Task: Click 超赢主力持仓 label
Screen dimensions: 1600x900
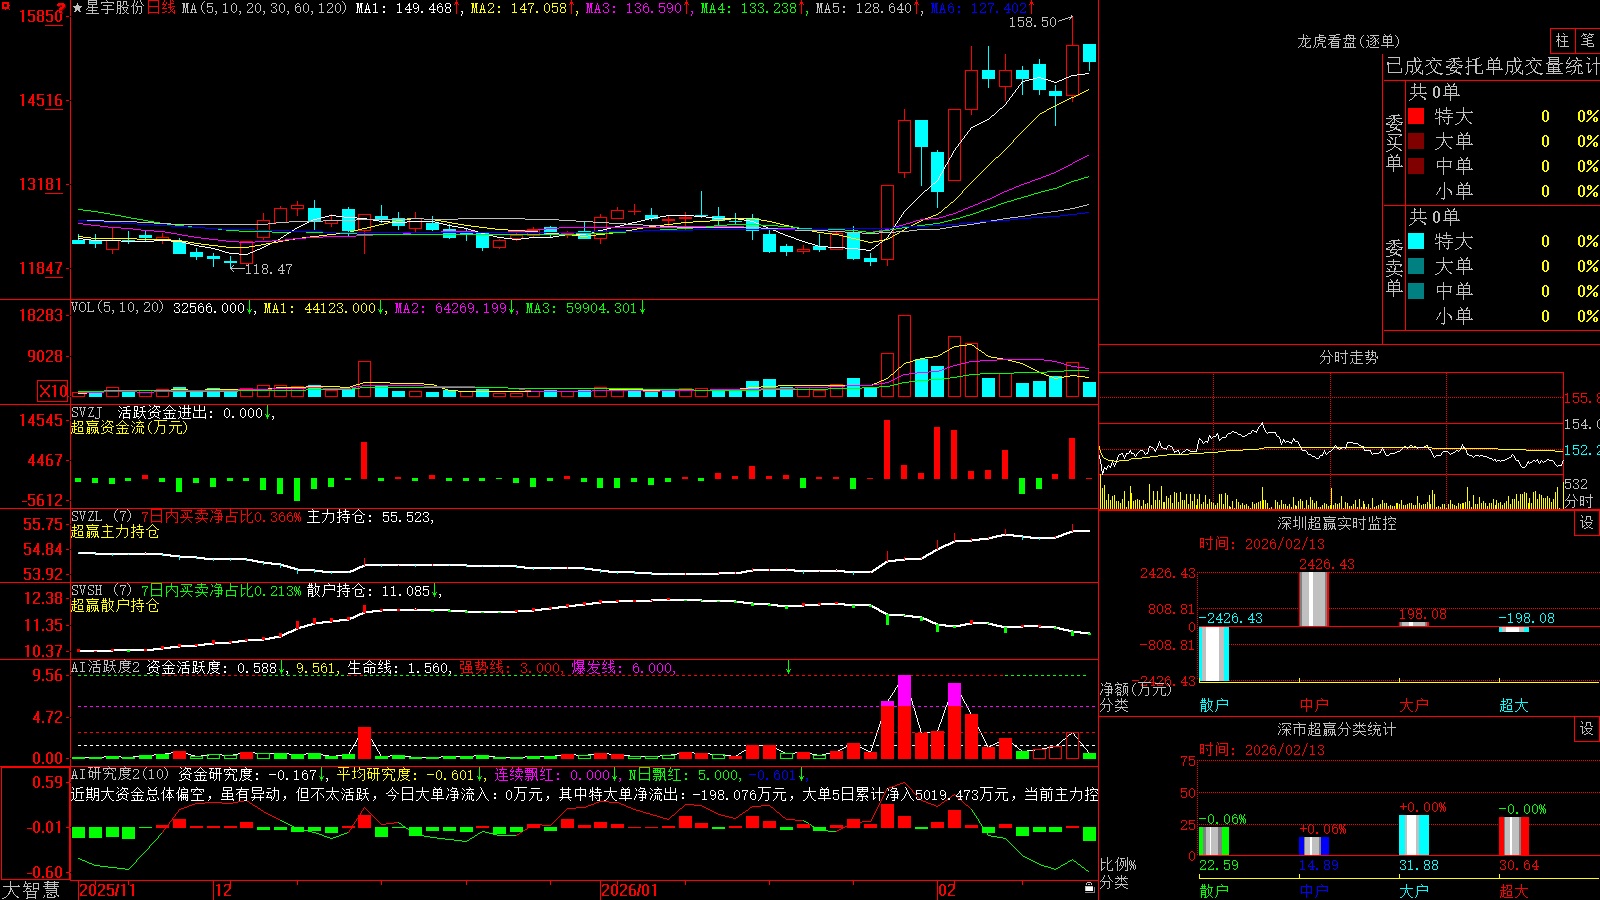Action: tap(115, 531)
